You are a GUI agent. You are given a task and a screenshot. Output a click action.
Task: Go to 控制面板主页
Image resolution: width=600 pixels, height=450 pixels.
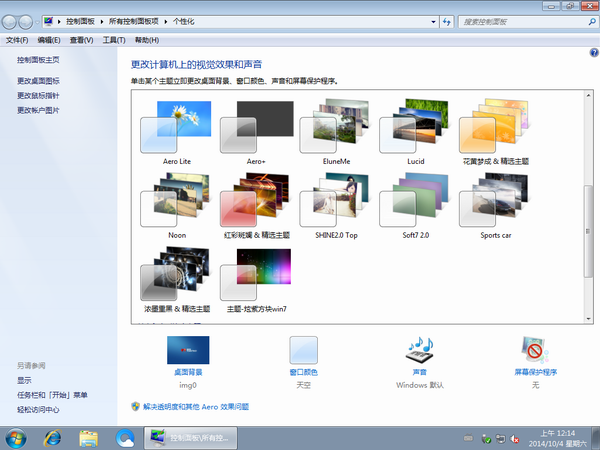click(x=38, y=60)
